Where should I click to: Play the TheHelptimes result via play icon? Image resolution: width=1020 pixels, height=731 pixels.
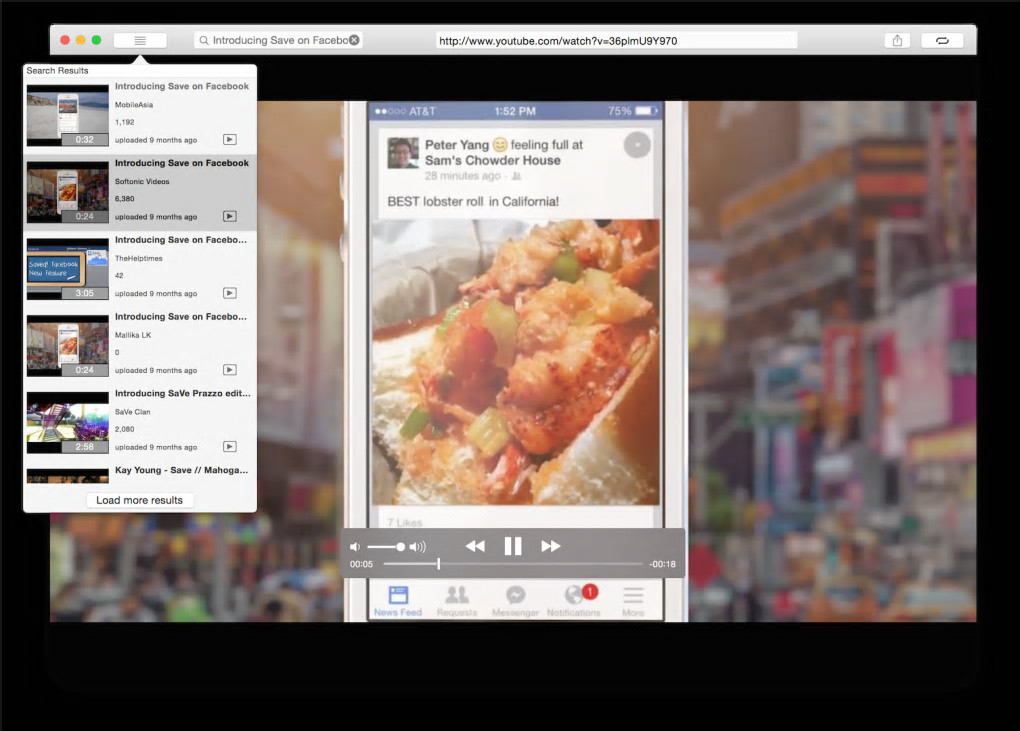(x=230, y=293)
